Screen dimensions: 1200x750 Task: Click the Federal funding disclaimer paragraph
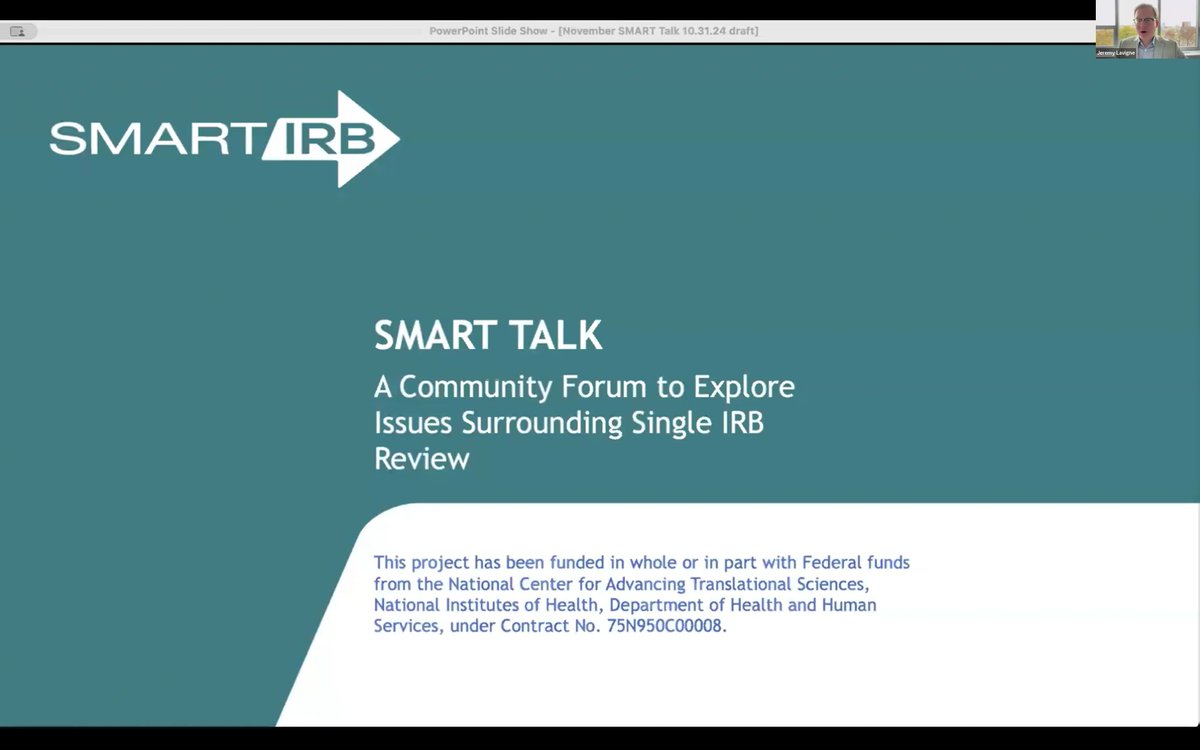coord(641,595)
